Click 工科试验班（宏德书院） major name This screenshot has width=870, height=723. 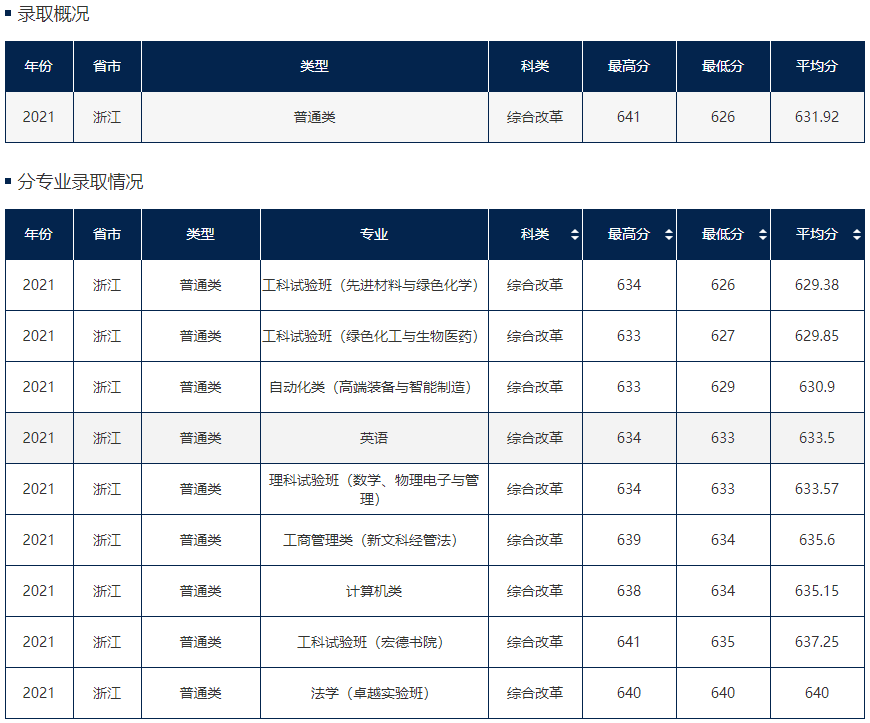pos(374,642)
